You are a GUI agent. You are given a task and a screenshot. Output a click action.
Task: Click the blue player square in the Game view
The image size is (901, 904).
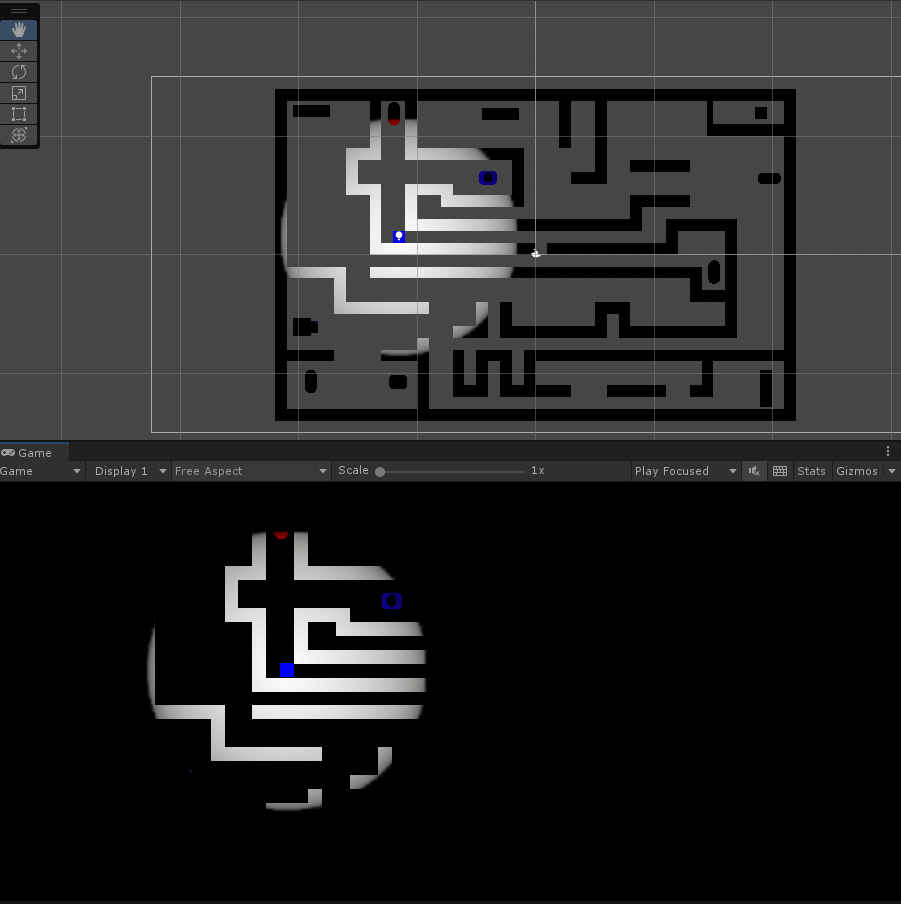[287, 670]
